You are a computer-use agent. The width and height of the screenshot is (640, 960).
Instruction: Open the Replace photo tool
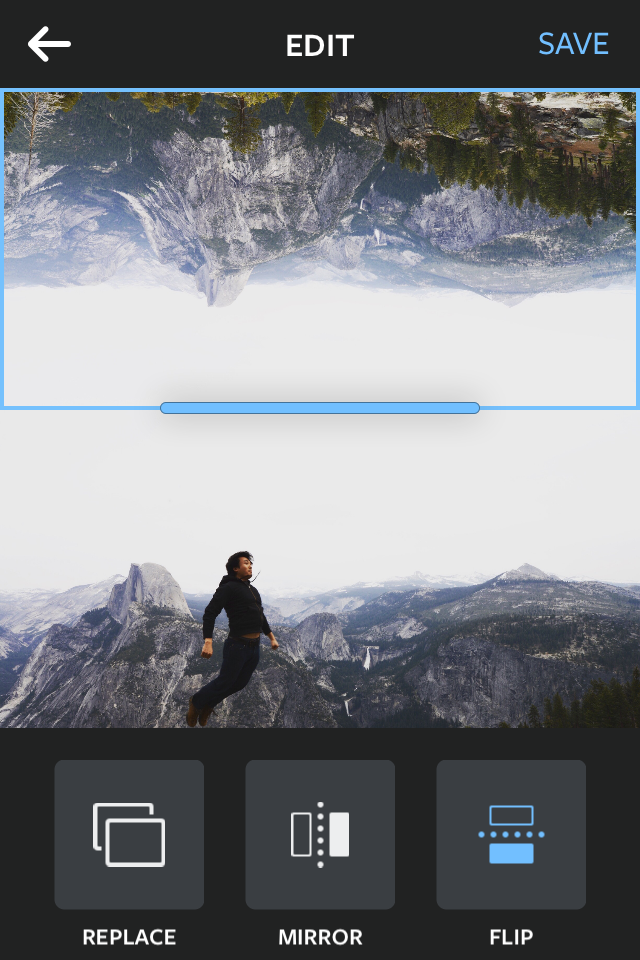pyautogui.click(x=129, y=834)
